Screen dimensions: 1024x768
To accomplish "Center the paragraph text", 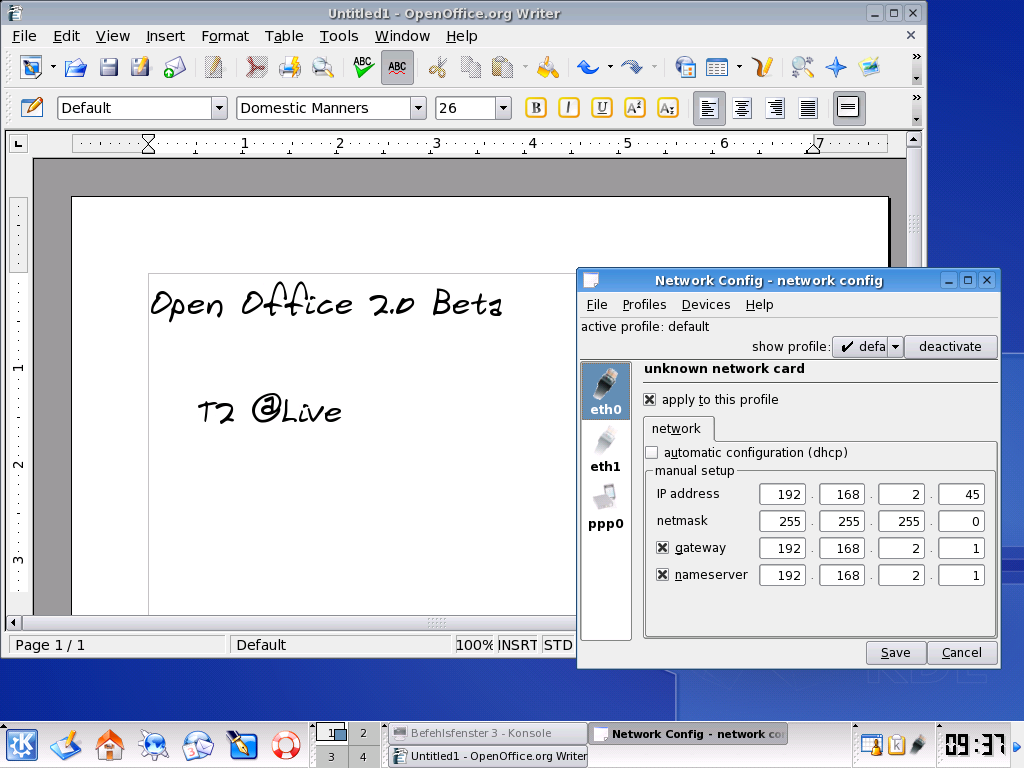I will point(742,108).
